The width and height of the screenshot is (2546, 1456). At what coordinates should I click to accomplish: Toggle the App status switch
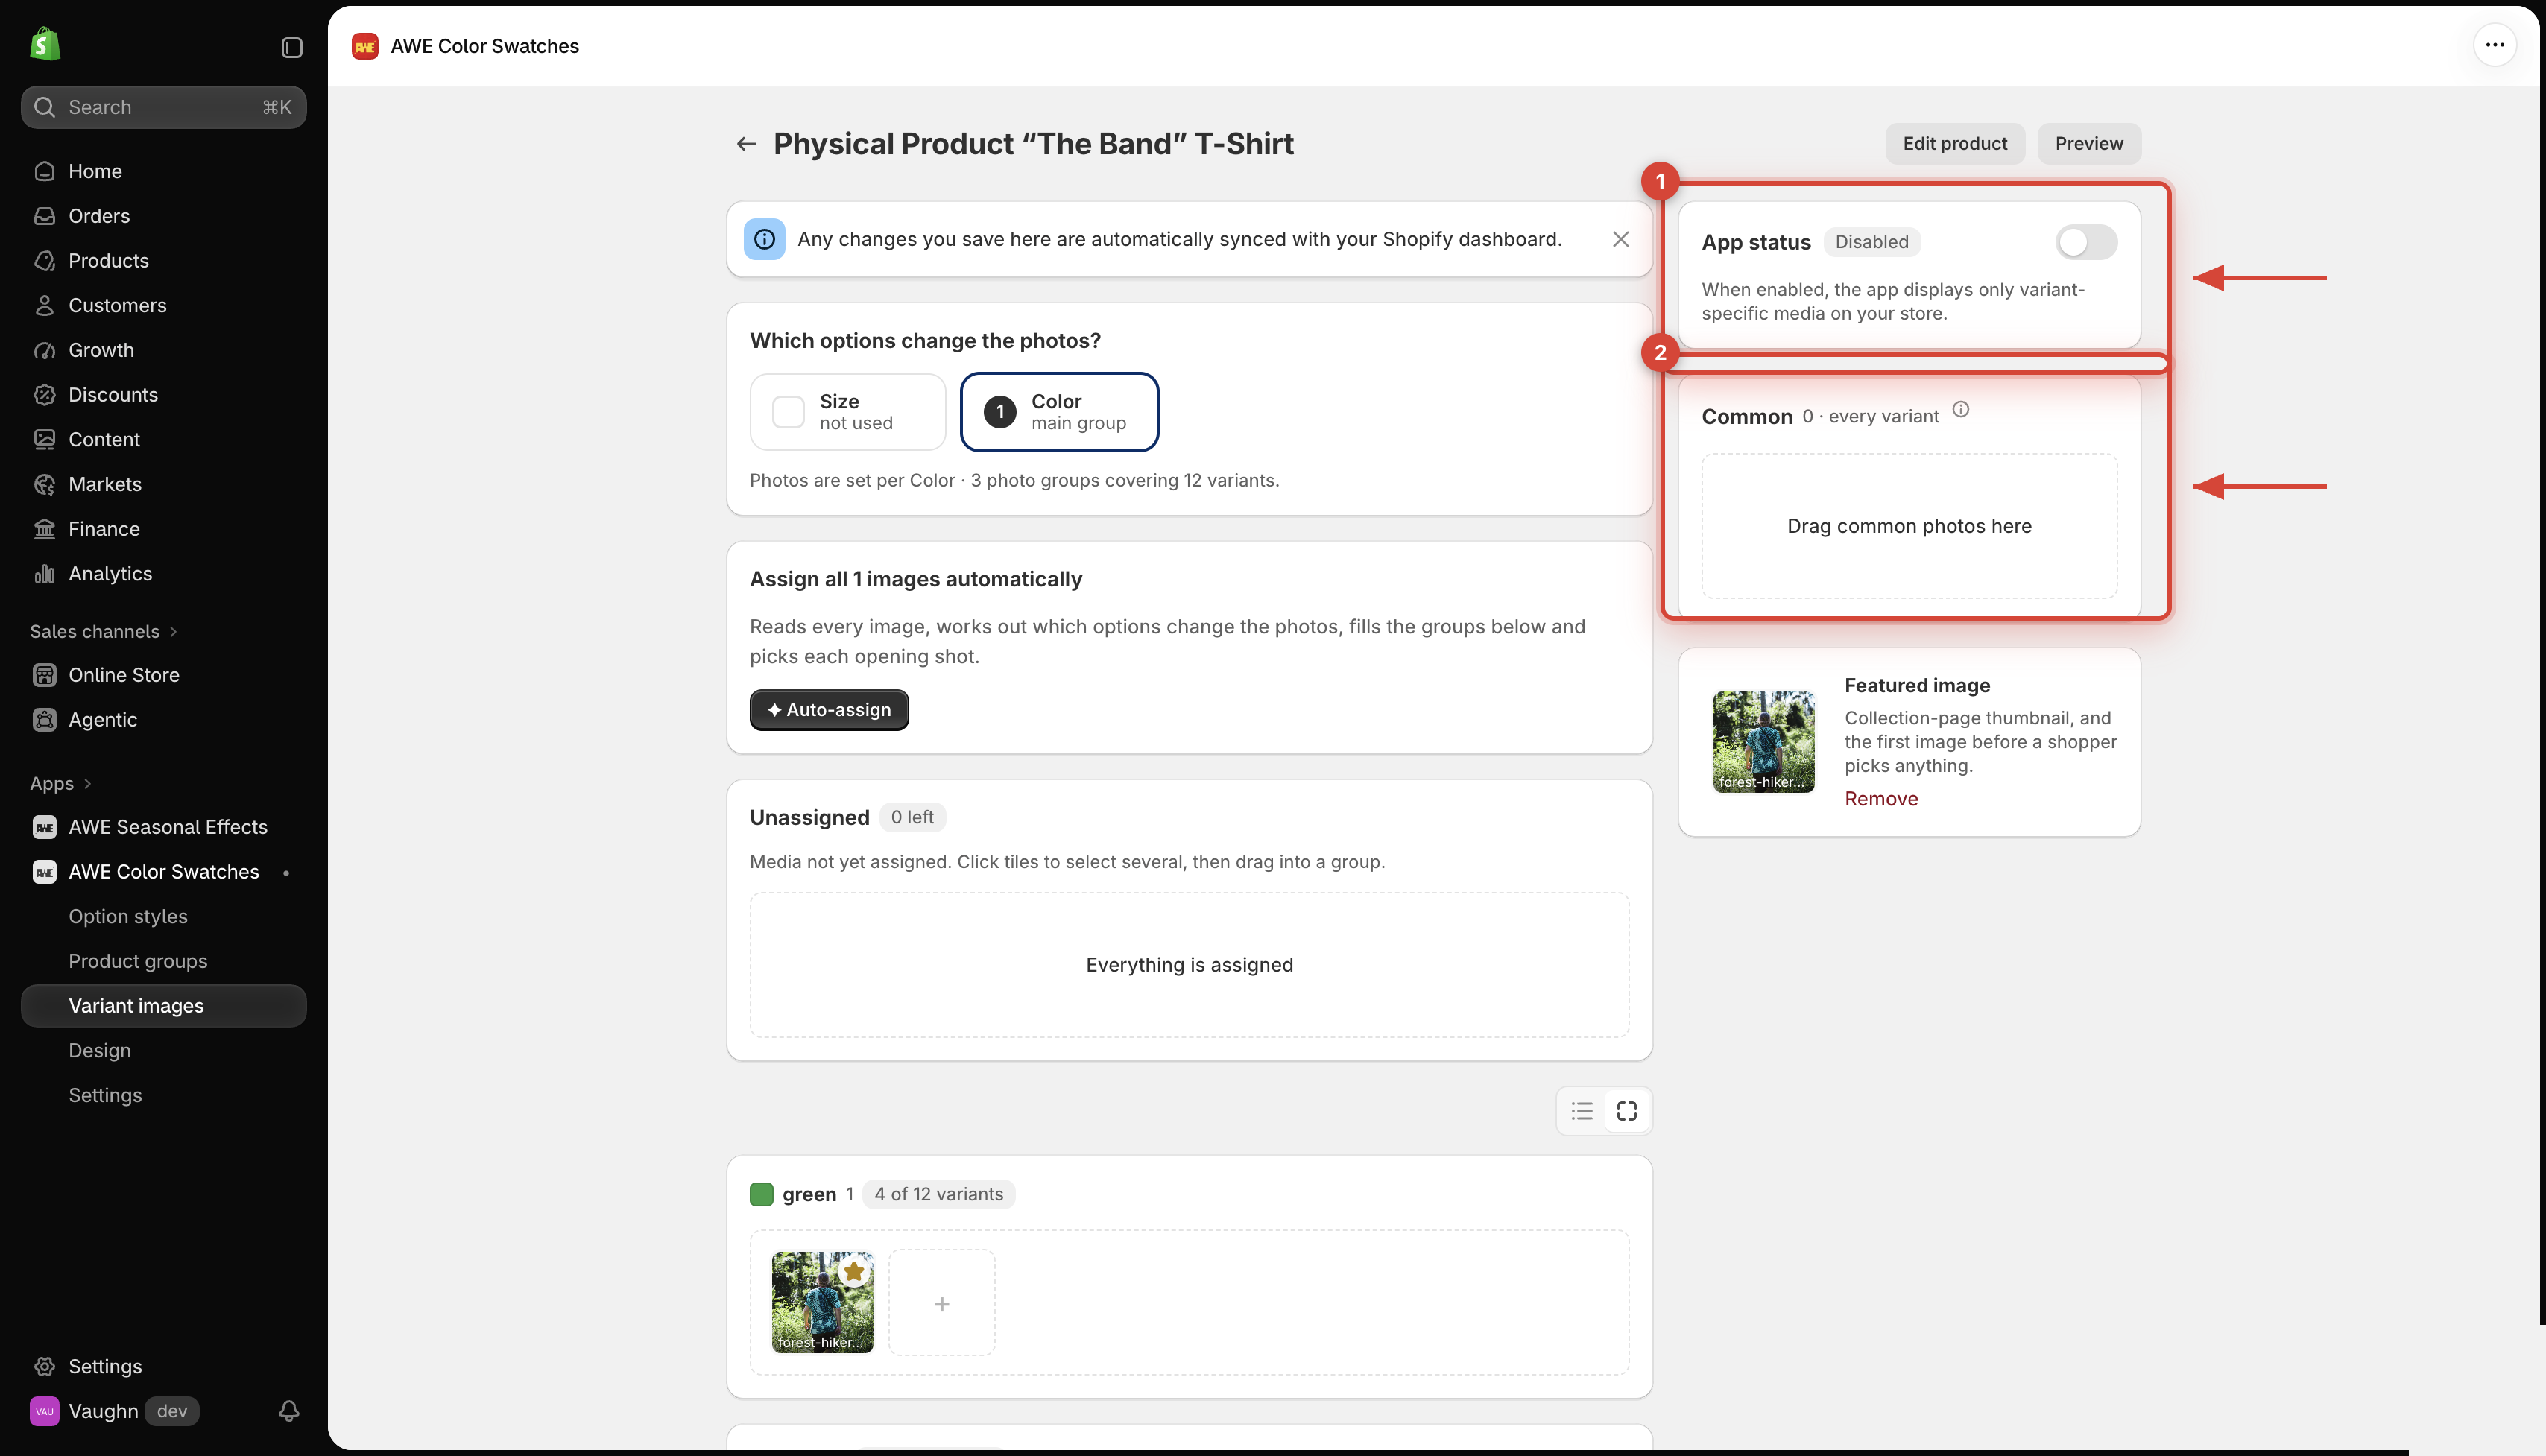click(2086, 242)
